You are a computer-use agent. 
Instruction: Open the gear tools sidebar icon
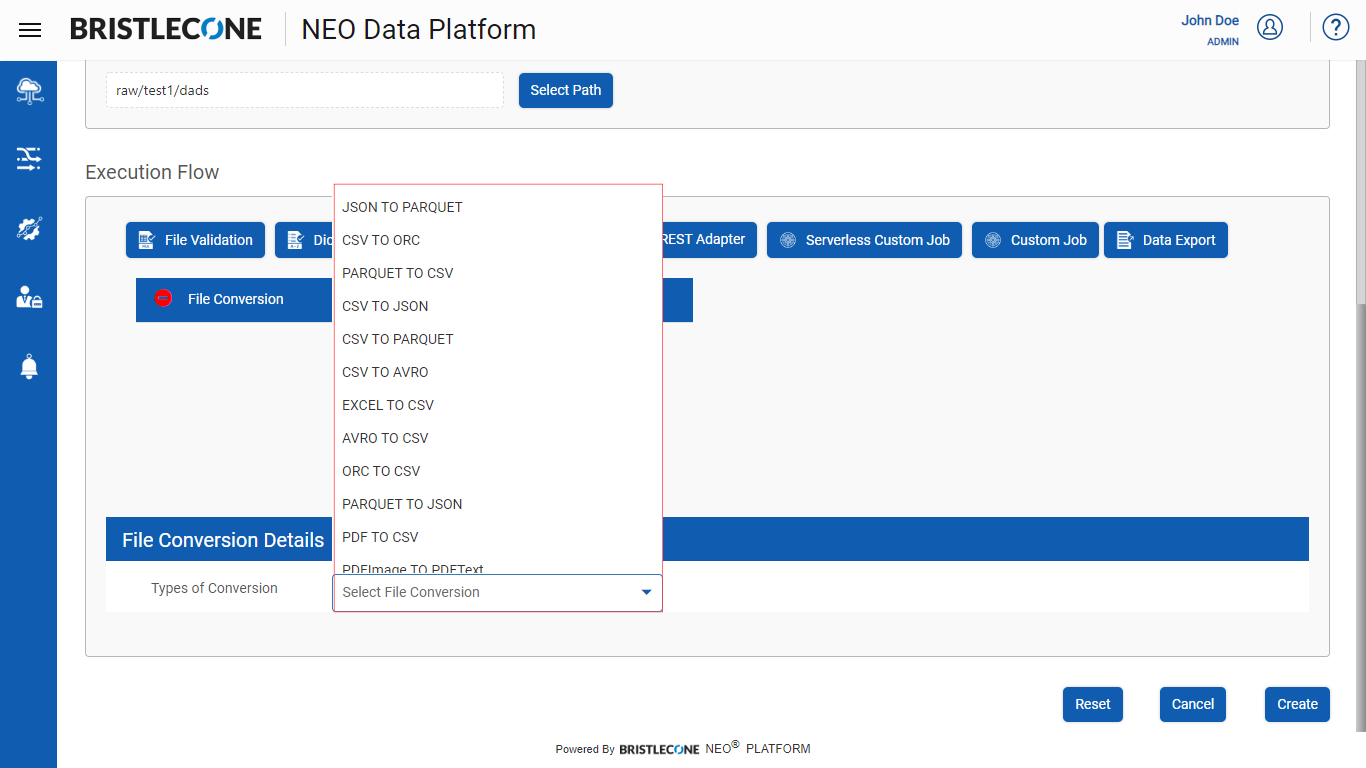(29, 228)
